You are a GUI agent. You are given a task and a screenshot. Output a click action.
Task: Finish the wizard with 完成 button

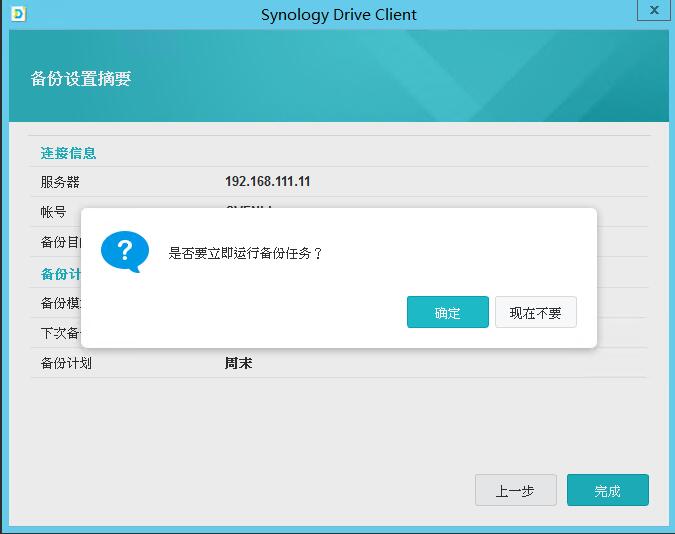pyautogui.click(x=607, y=491)
